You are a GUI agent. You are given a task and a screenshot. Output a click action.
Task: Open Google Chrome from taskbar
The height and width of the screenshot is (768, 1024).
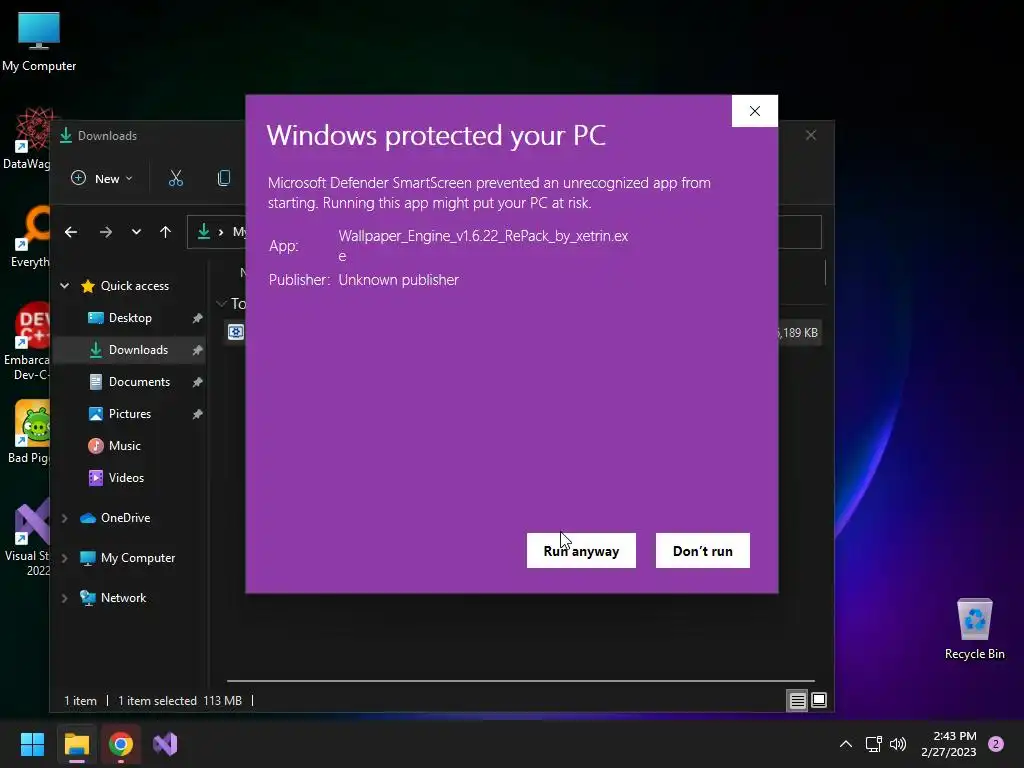121,744
